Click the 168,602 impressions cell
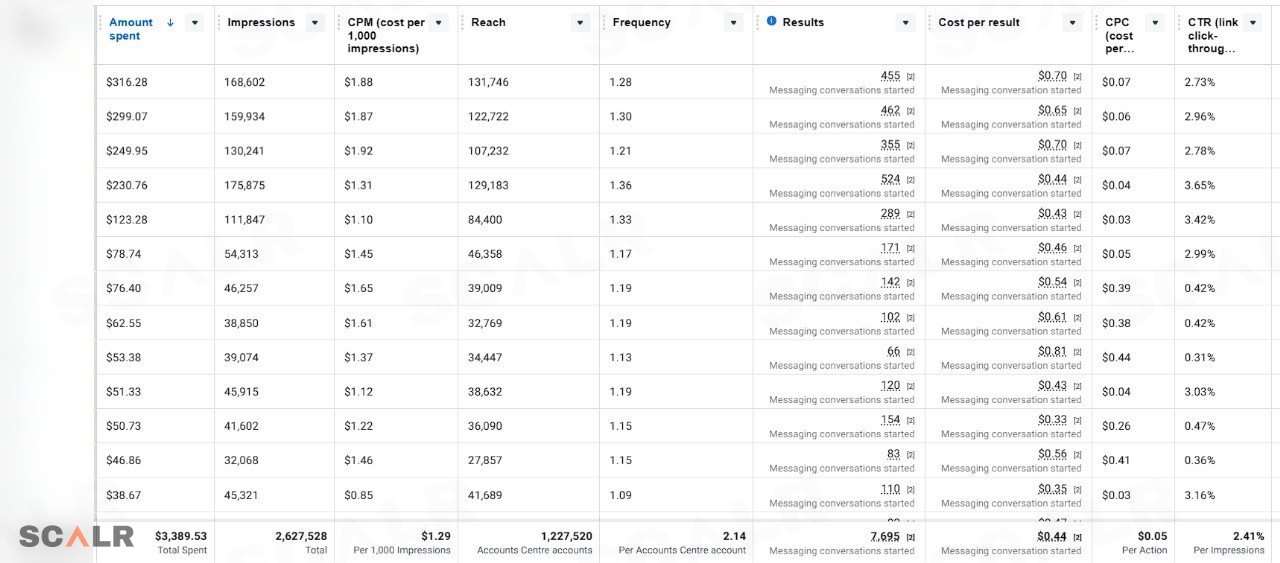This screenshot has height=563, width=1280. pyautogui.click(x=245, y=82)
